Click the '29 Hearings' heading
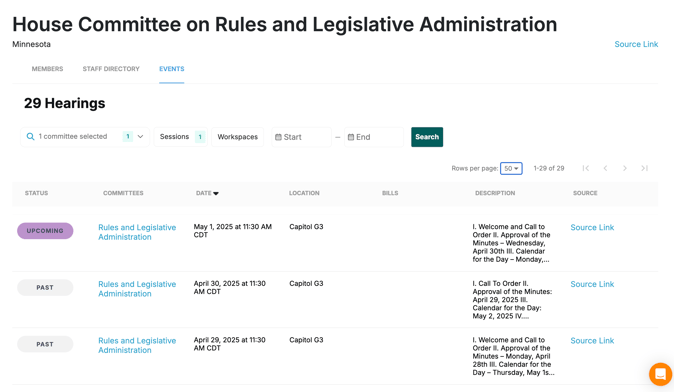The height and width of the screenshot is (392, 674). pyautogui.click(x=64, y=103)
